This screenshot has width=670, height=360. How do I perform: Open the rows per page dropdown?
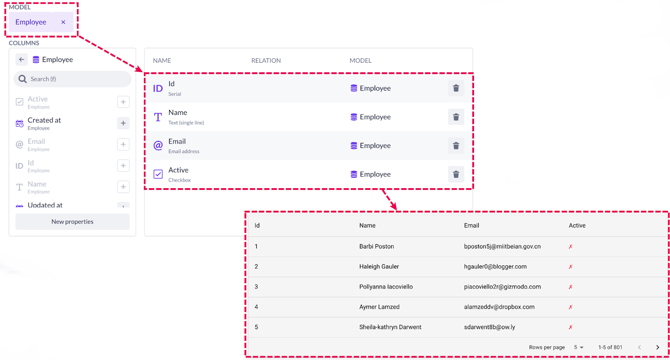coord(579,347)
